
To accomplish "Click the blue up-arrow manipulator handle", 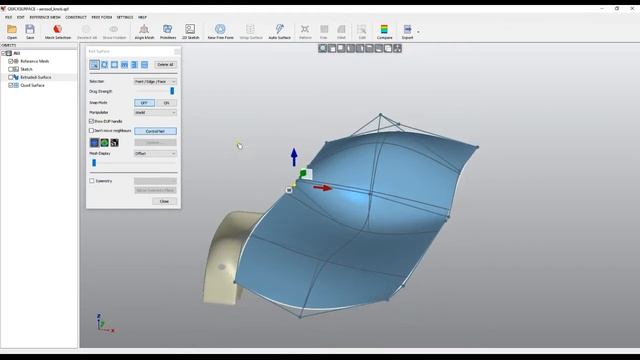I will click(294, 157).
